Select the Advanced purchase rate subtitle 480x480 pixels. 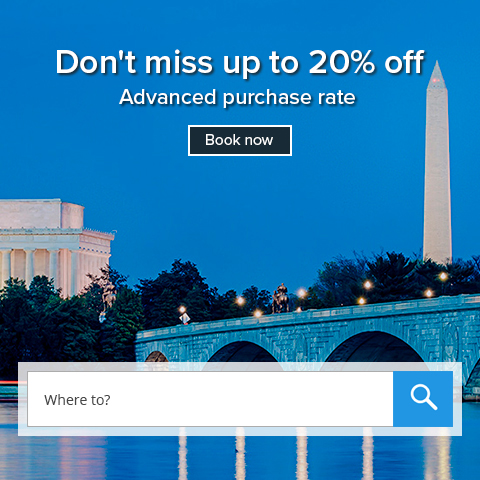pyautogui.click(x=237, y=97)
